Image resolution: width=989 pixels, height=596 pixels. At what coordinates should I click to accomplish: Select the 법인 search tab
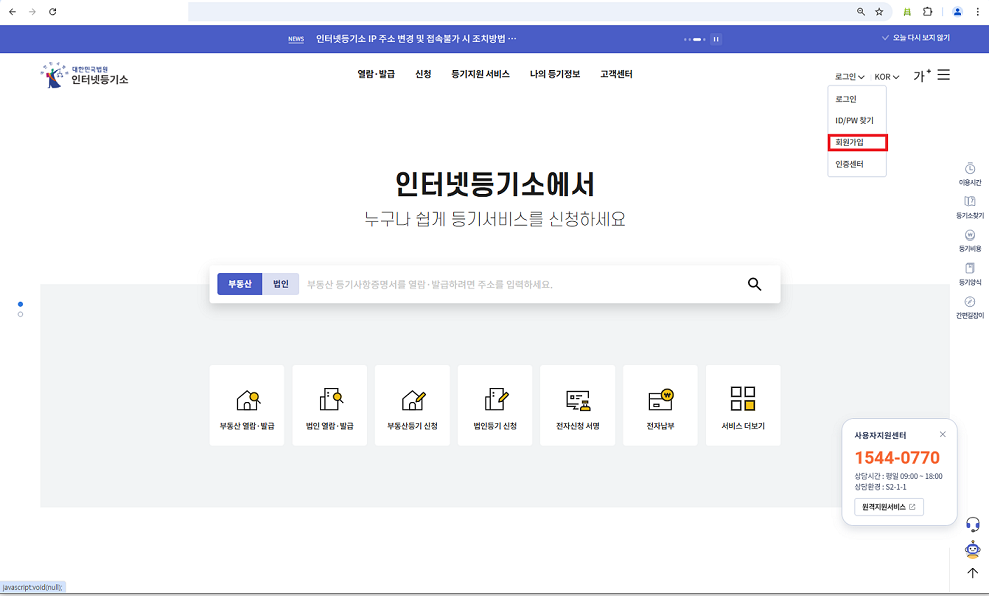point(281,284)
